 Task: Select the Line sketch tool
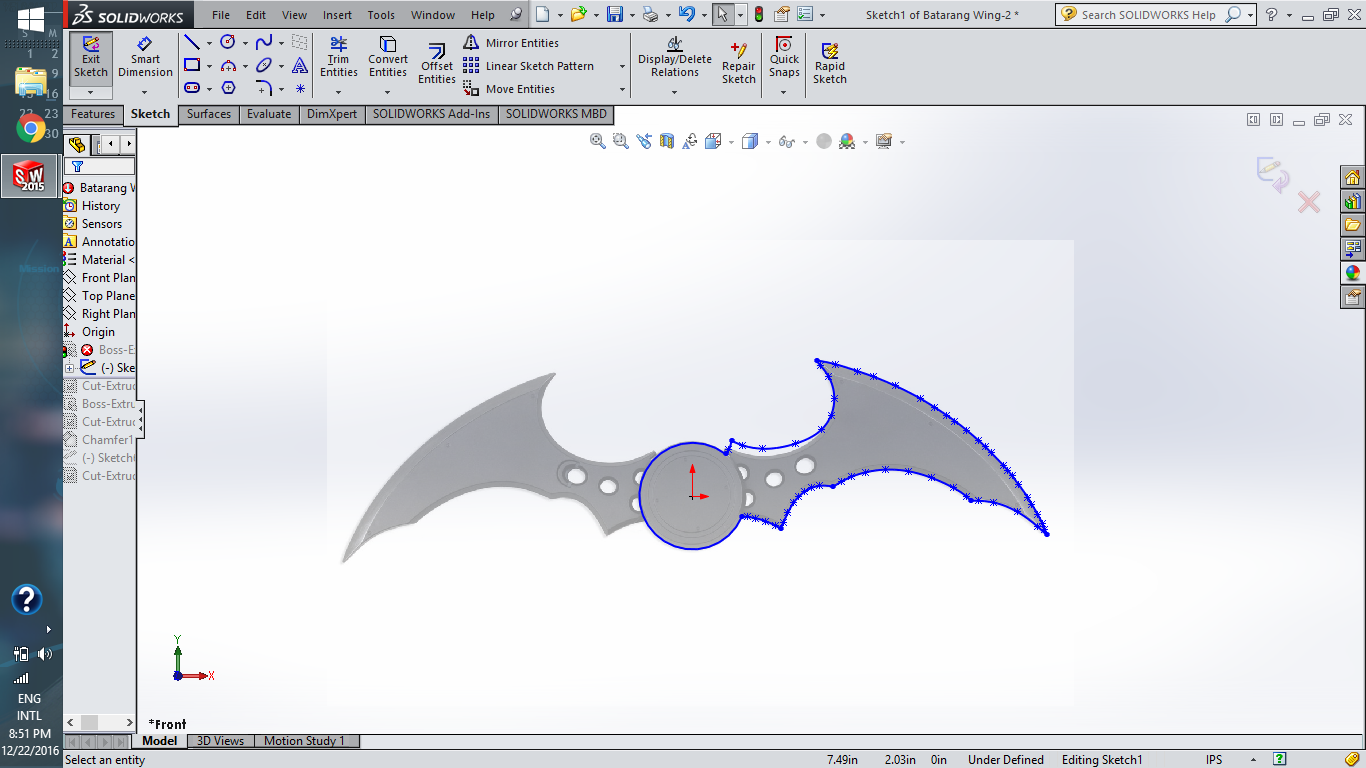coord(192,42)
